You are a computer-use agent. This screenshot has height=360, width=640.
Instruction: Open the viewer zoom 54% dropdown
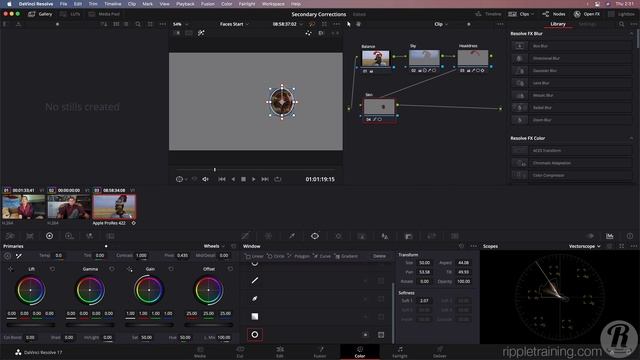pos(180,24)
